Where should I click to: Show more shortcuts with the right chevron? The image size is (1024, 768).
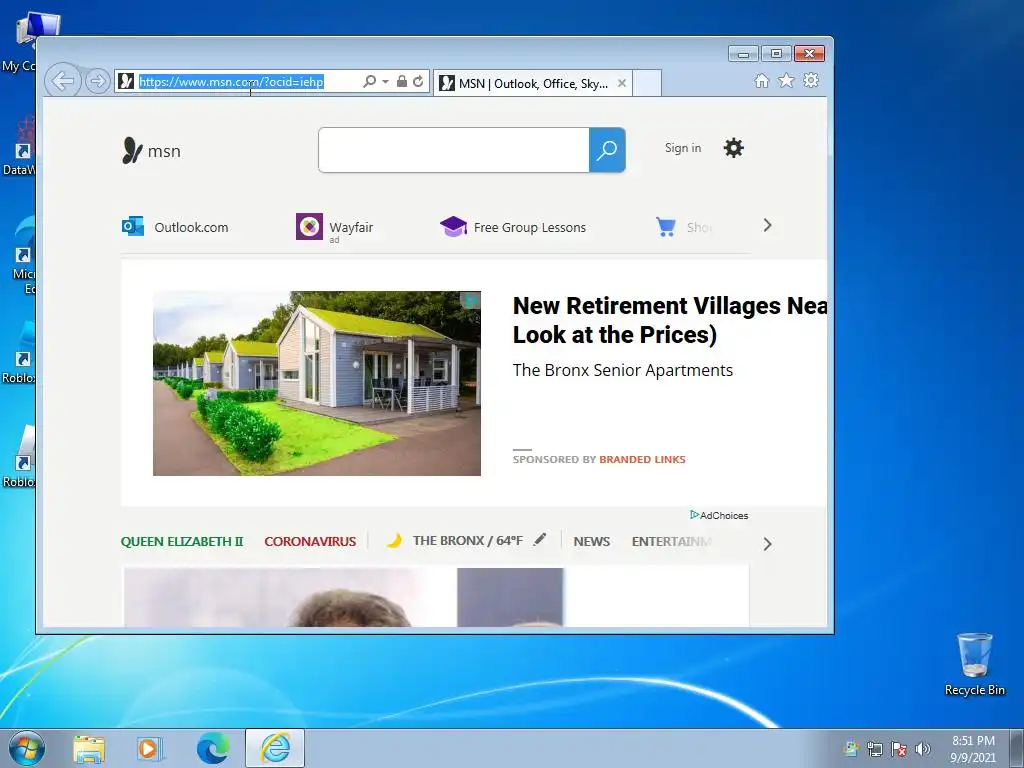(767, 225)
